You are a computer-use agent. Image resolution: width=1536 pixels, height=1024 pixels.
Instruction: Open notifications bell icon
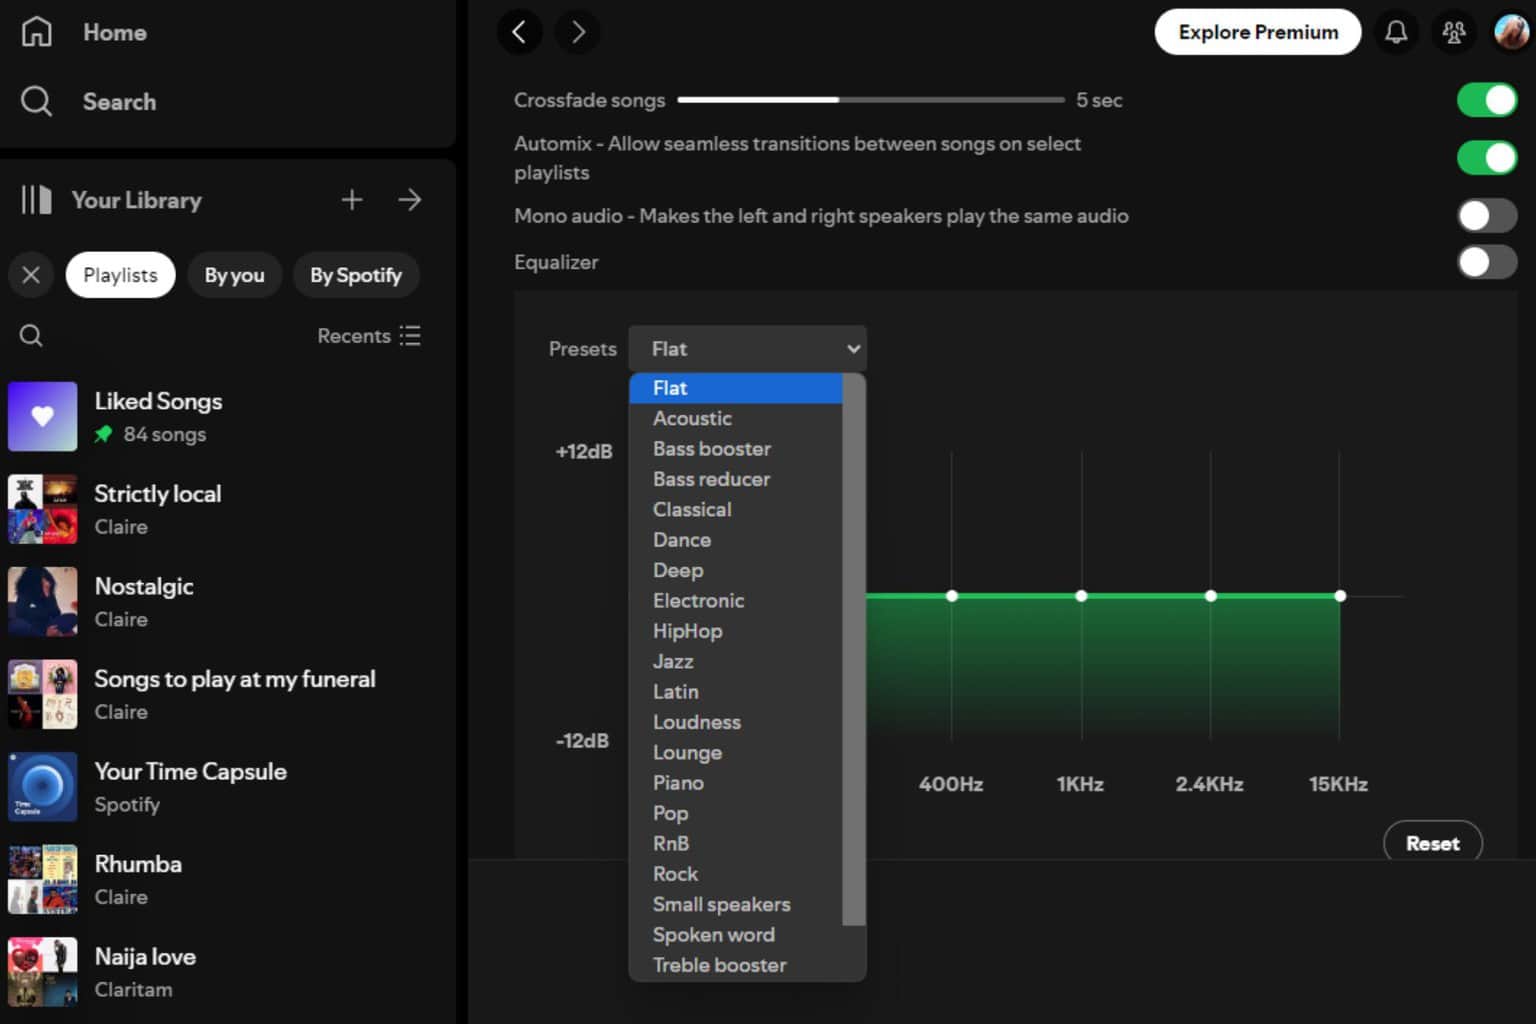click(1396, 32)
